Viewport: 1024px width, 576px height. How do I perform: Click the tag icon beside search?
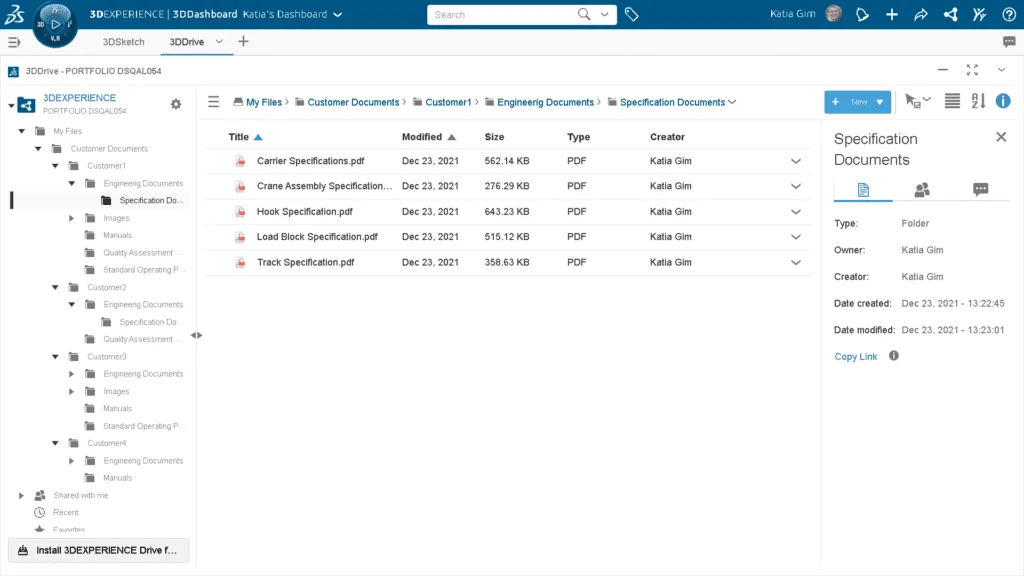[x=632, y=14]
